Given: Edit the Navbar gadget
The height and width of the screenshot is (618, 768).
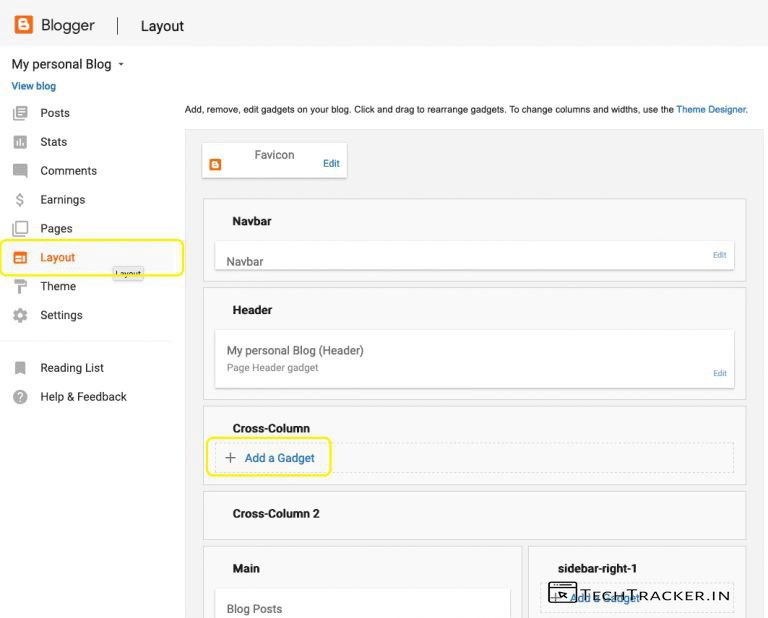Looking at the screenshot, I should 719,255.
